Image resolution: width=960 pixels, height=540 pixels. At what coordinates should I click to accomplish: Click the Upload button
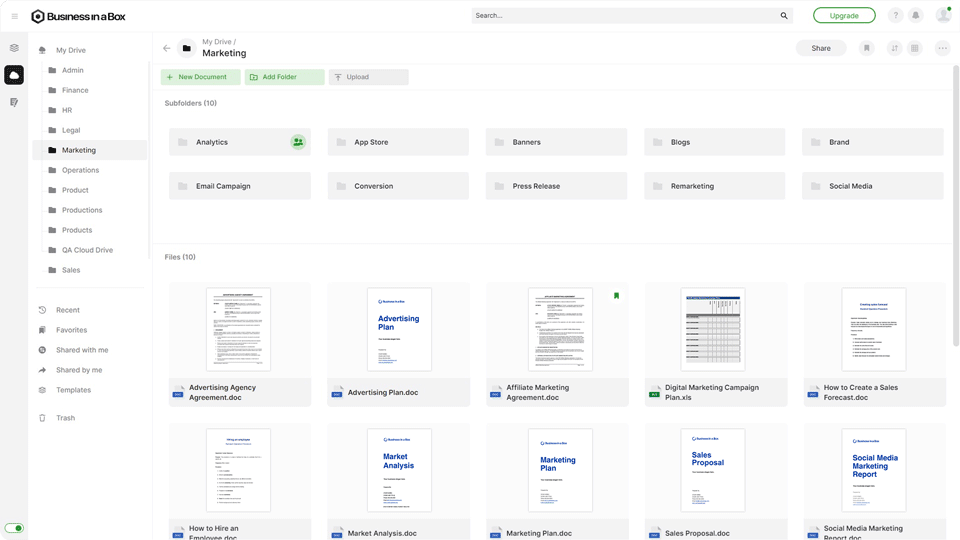369,77
